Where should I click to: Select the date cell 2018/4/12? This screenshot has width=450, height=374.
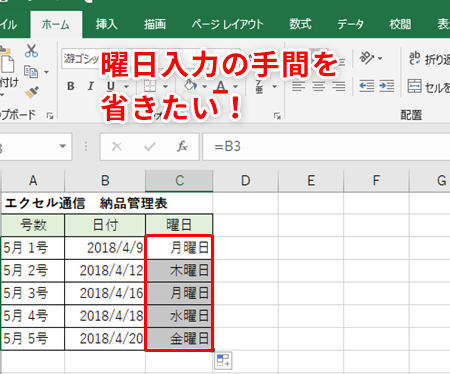[x=105, y=271]
